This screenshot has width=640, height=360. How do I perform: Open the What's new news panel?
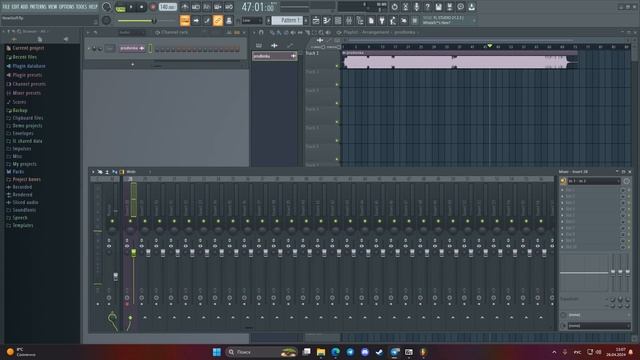pos(449,20)
